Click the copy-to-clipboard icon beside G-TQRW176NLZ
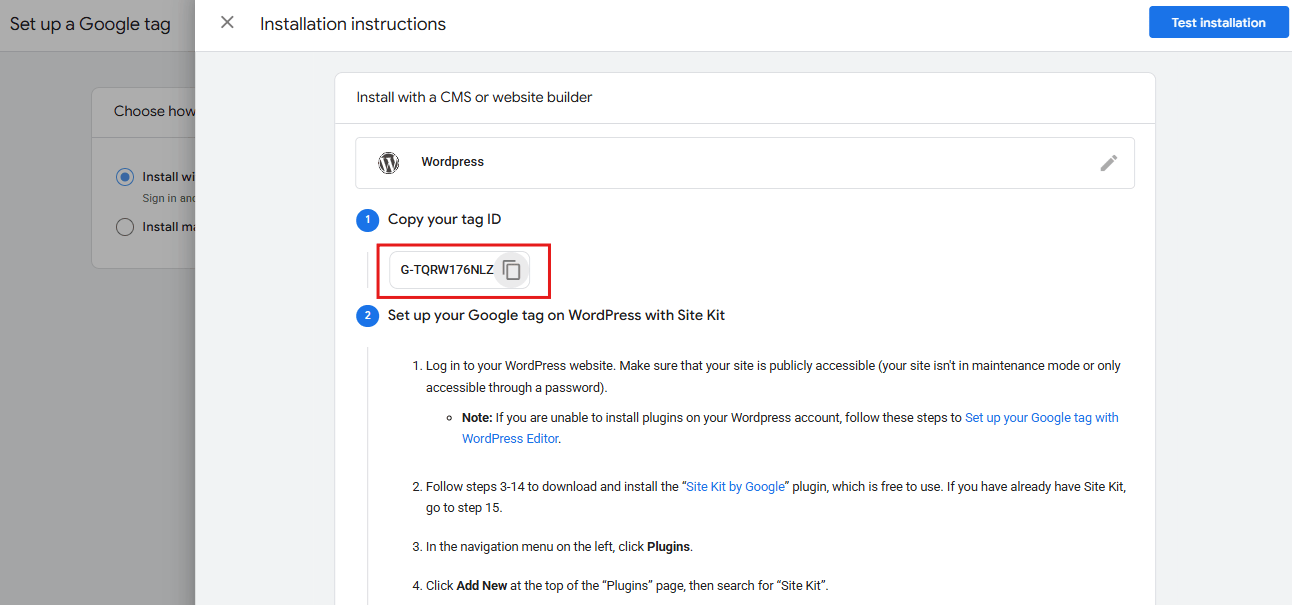1292x605 pixels. 511,269
